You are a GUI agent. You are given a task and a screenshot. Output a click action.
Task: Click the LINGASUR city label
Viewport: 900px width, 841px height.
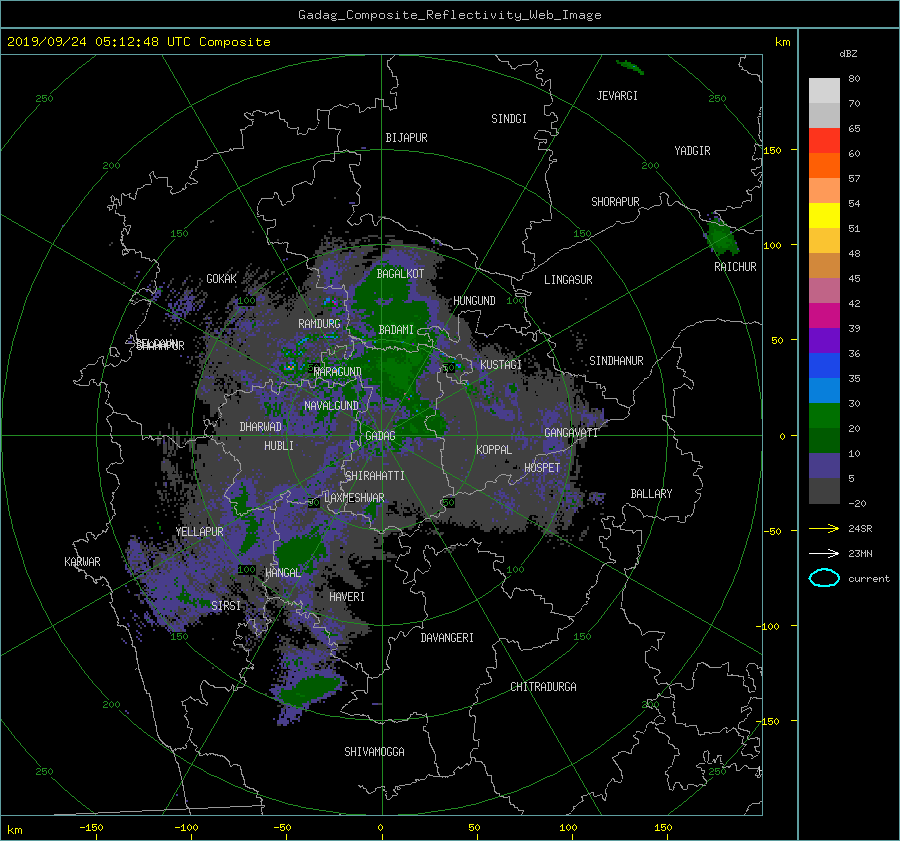click(x=568, y=280)
